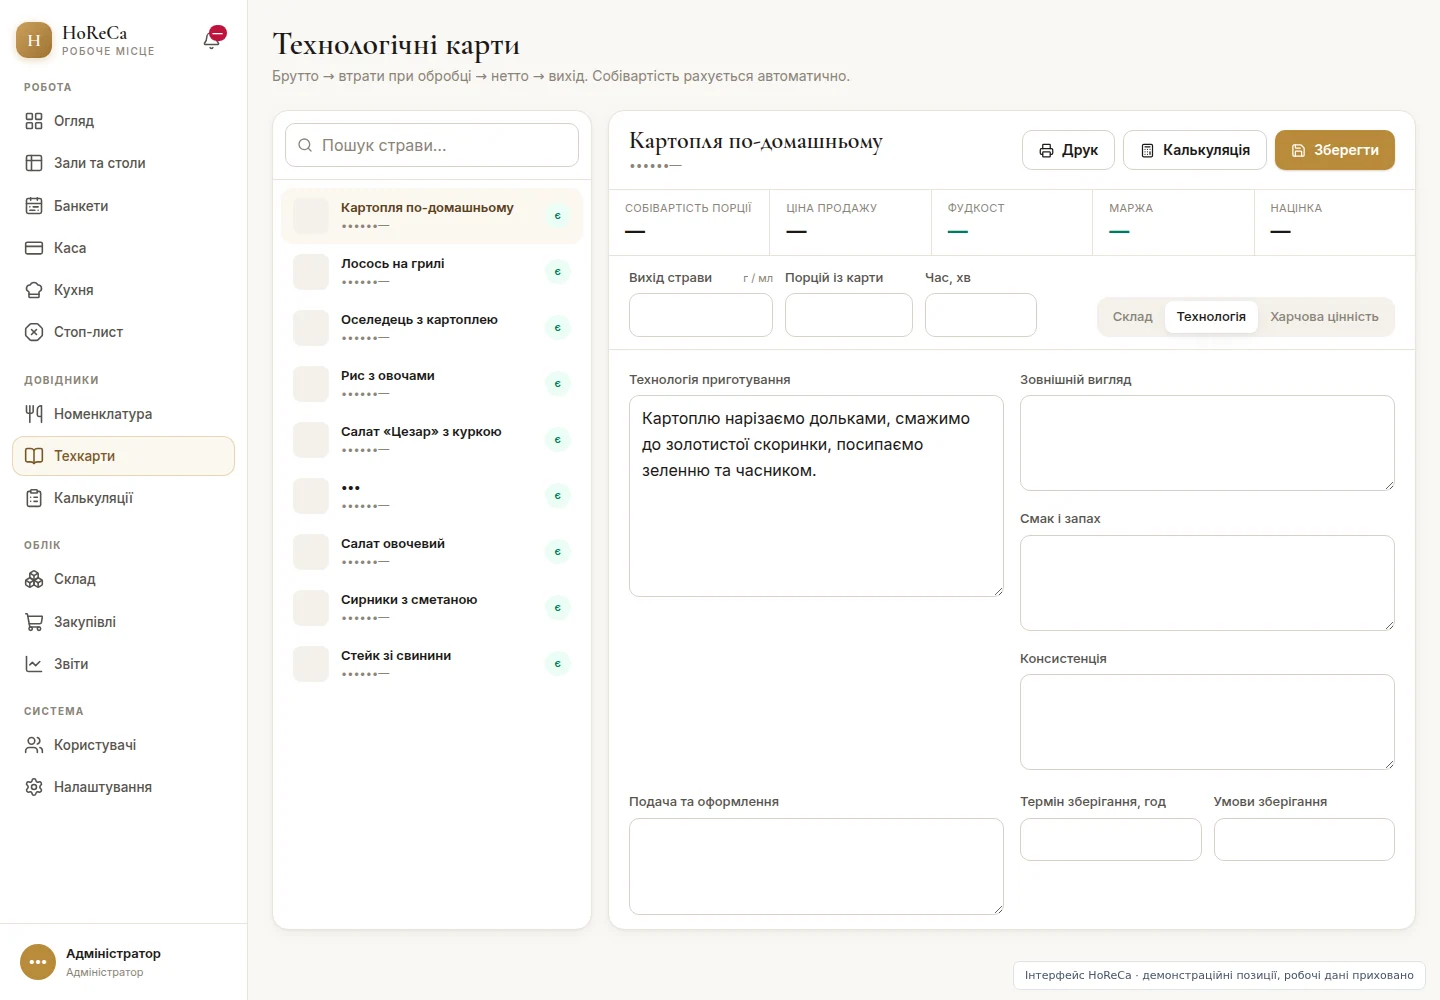Open Сирники з сметаною tech card

coord(432,608)
